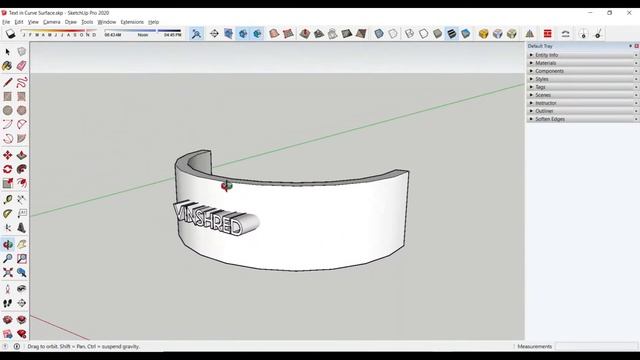The height and width of the screenshot is (360, 640).
Task: Expand the Soften Edges panel
Action: coord(582,119)
